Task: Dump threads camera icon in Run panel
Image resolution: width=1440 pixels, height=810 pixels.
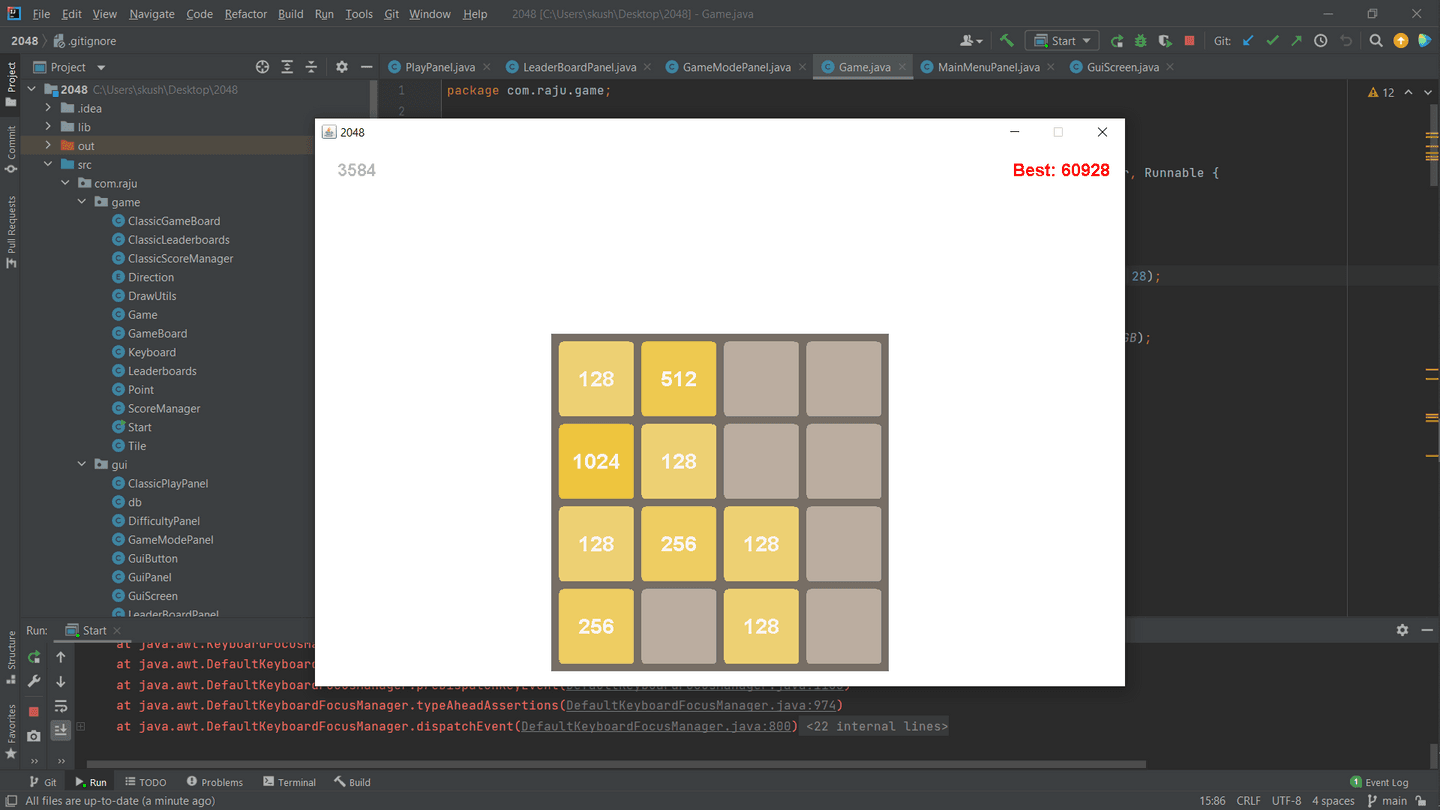Action: point(34,735)
